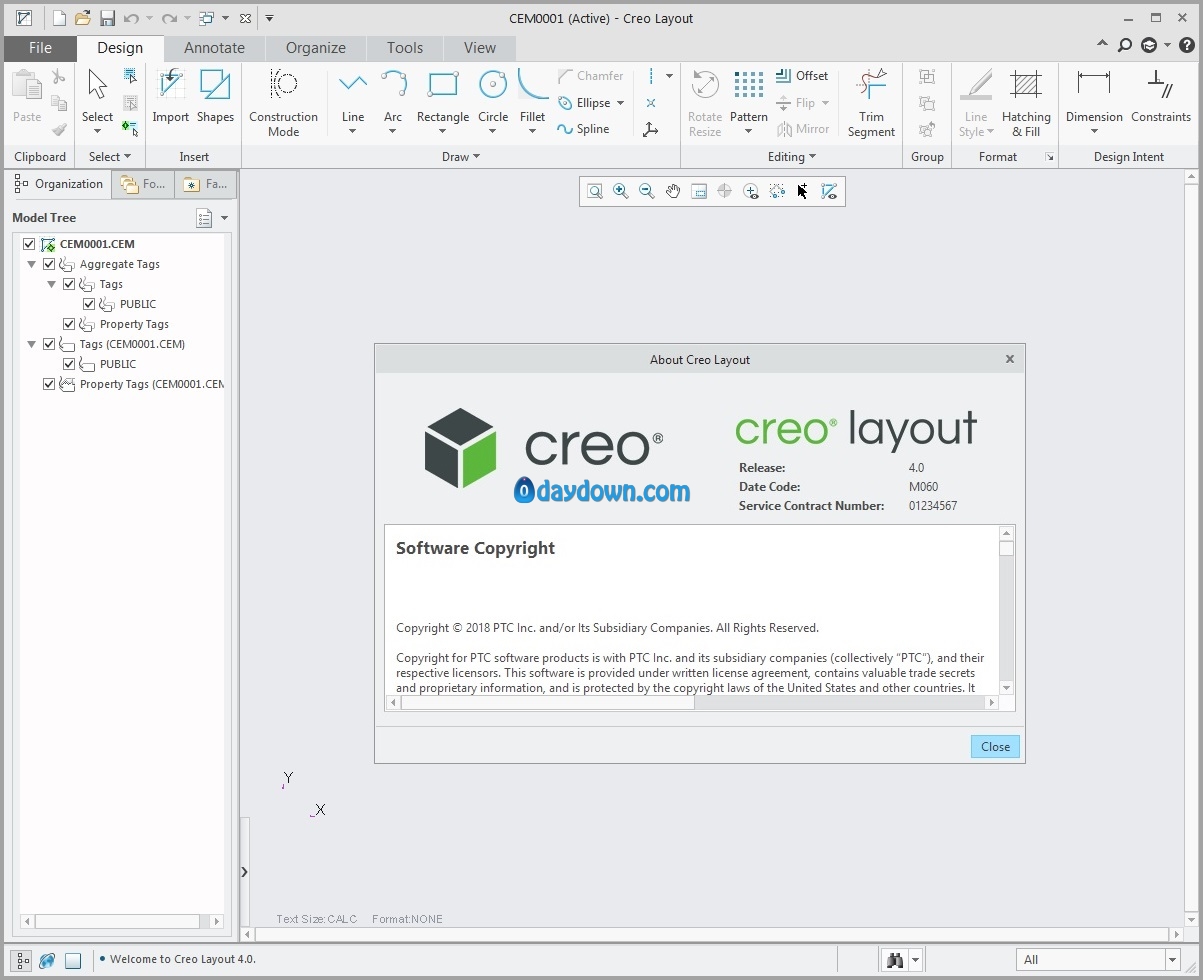Pick the Spline tool
This screenshot has height=980, width=1203.
coord(584,129)
